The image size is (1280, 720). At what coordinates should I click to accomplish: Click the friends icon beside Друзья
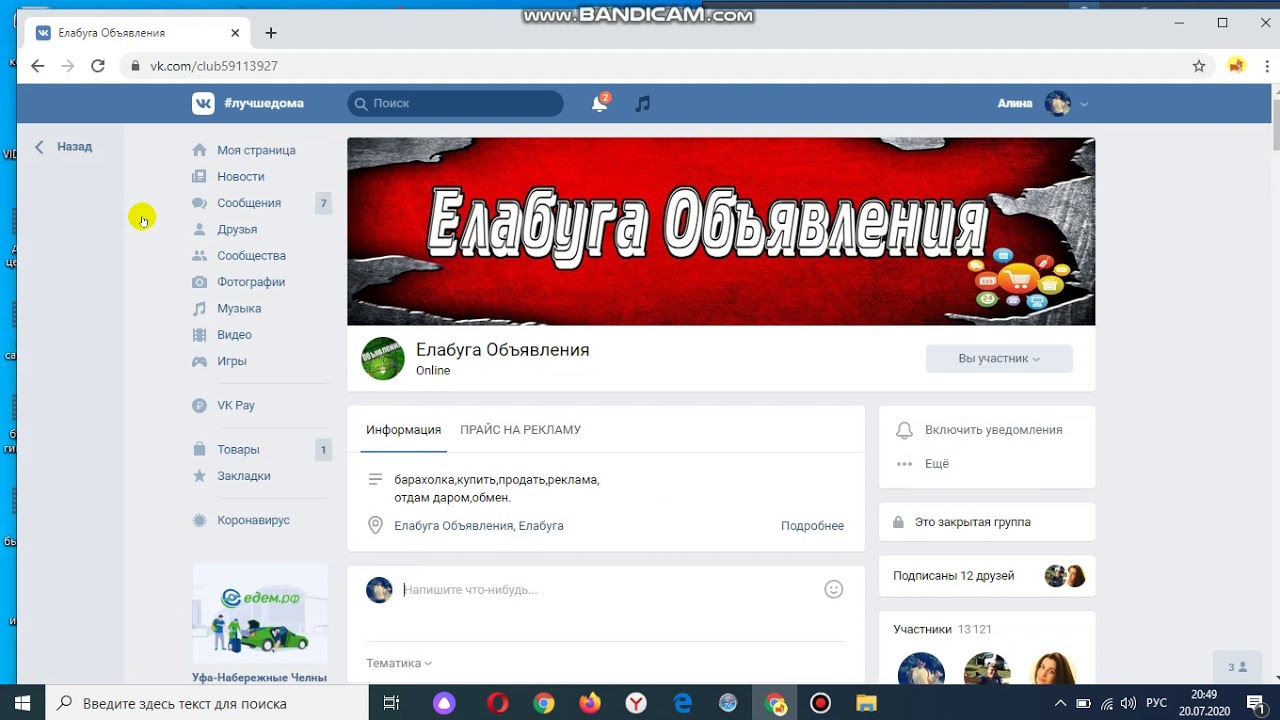tap(199, 229)
